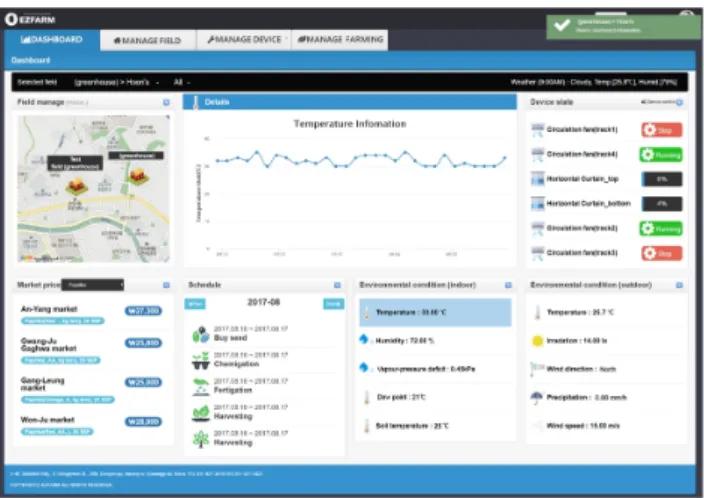The height and width of the screenshot is (498, 704).
Task: Expand the greenhouse field selector dropdown
Action: click(x=116, y=82)
